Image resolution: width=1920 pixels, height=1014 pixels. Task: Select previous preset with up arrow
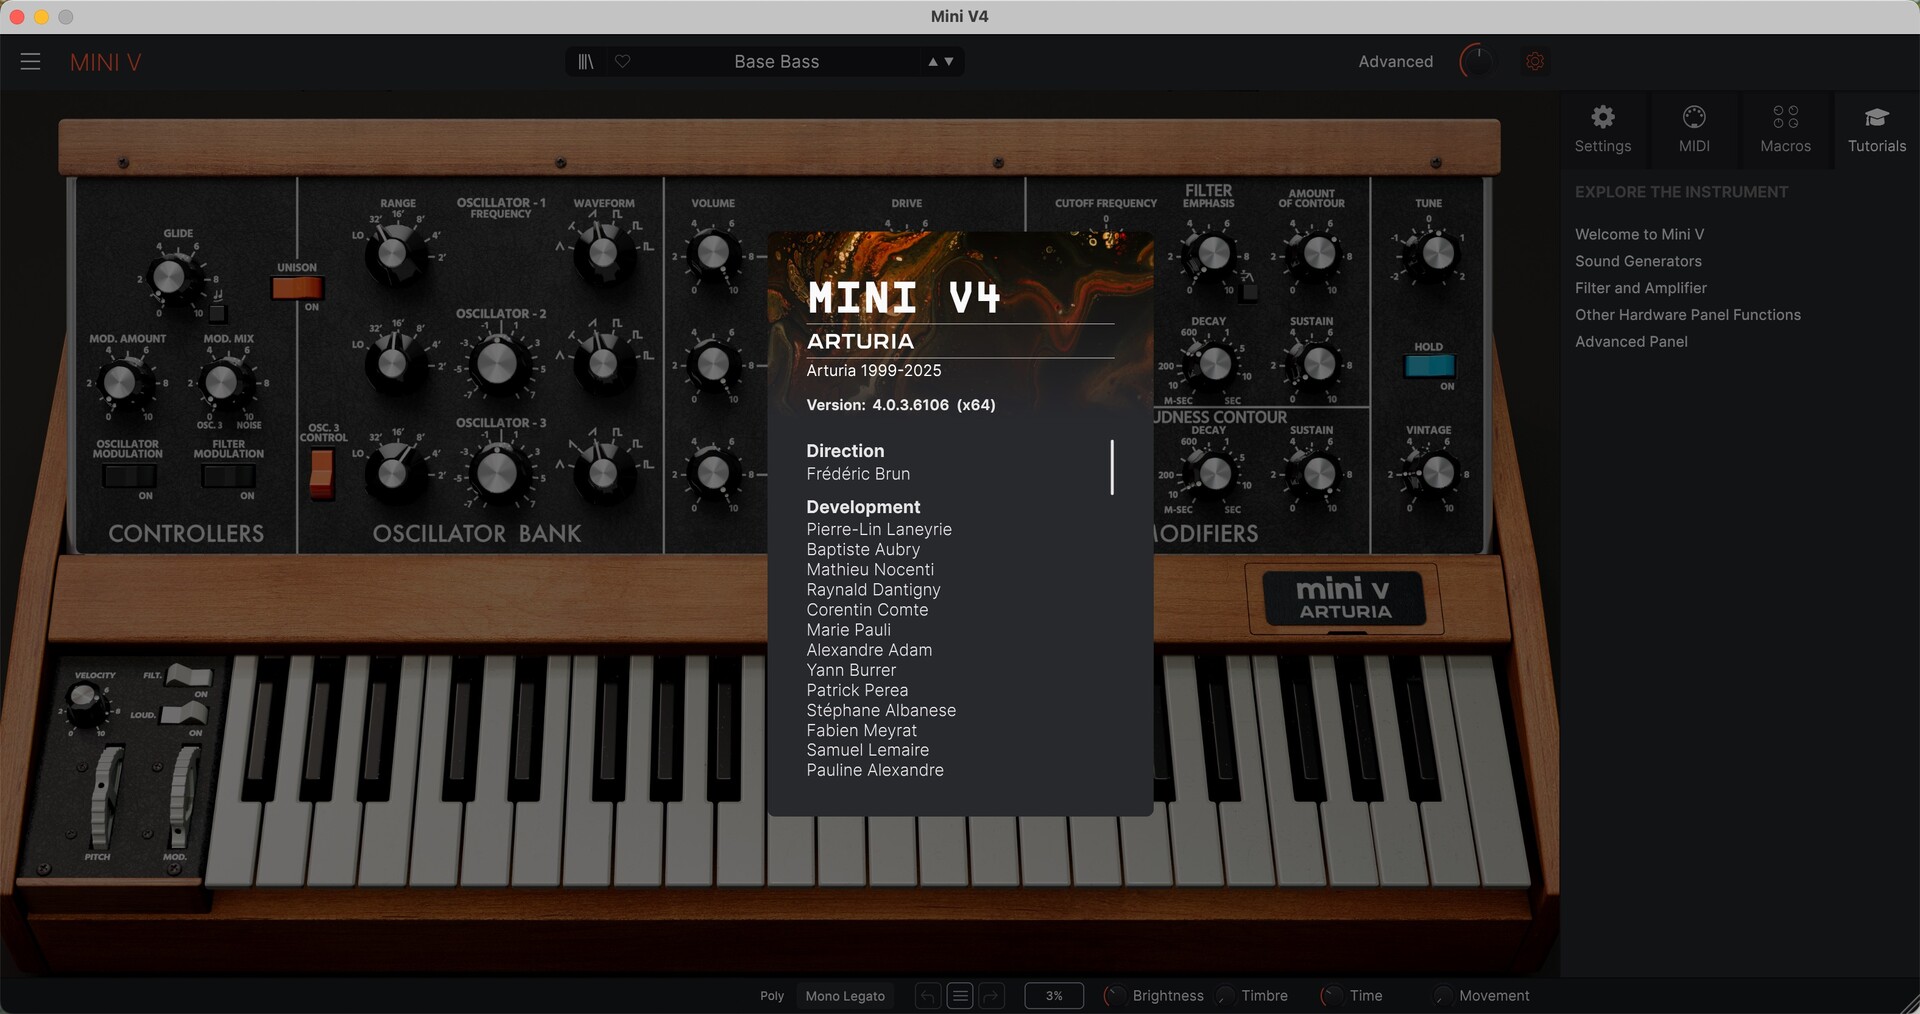(933, 62)
